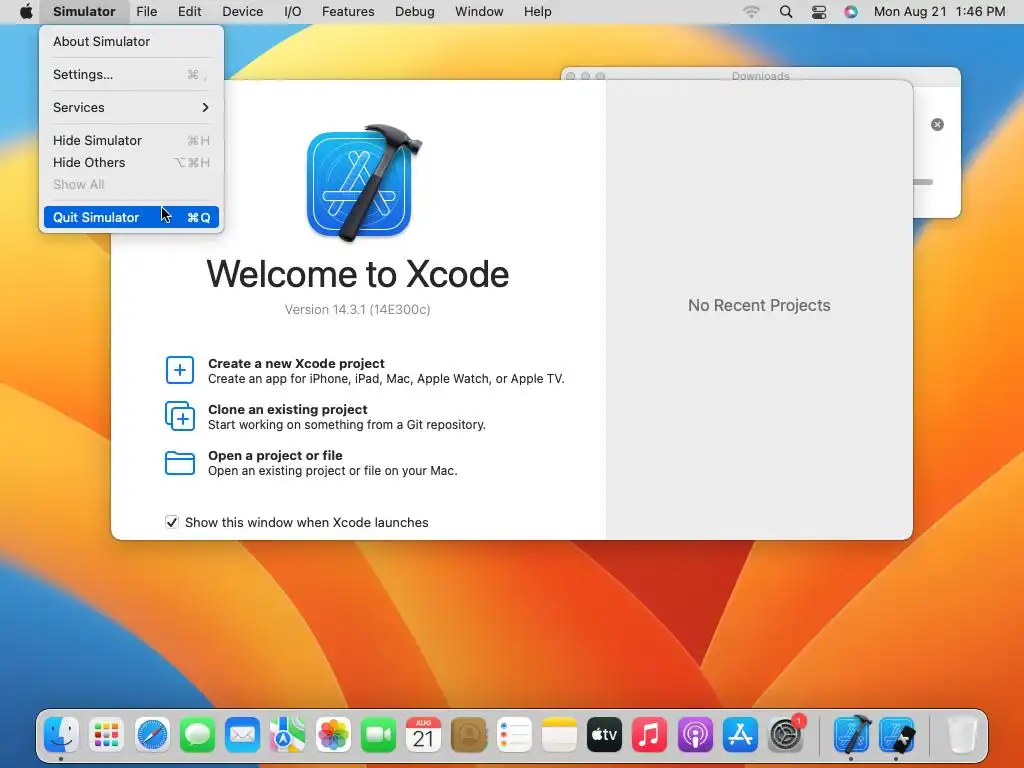Image resolution: width=1024 pixels, height=768 pixels.
Task: Click the clone existing project icon
Action: (x=180, y=416)
